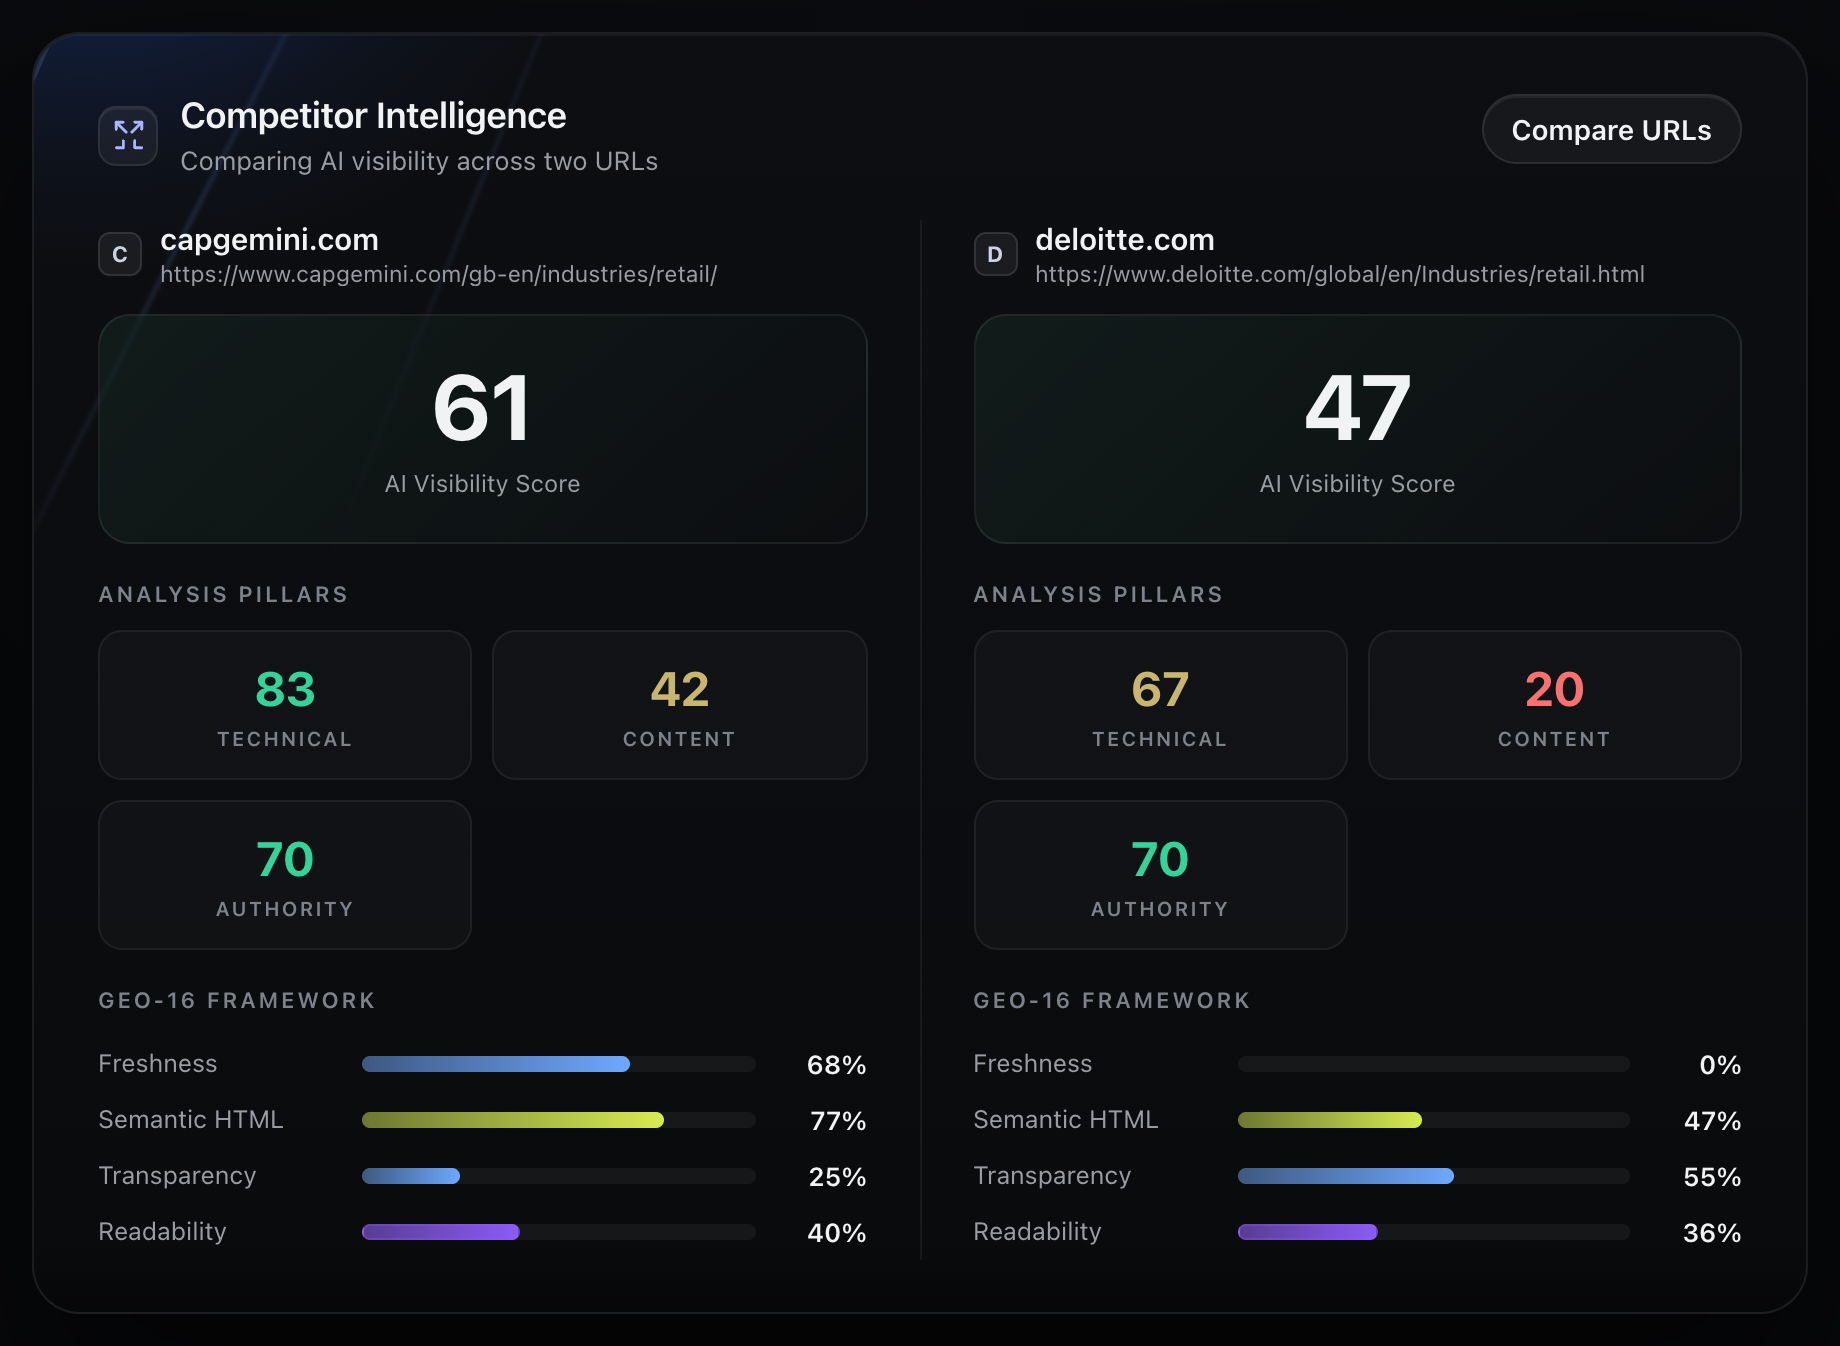Screen dimensions: 1840x1346
Task: Click the Competitor Intelligence compare icon
Action: point(128,135)
